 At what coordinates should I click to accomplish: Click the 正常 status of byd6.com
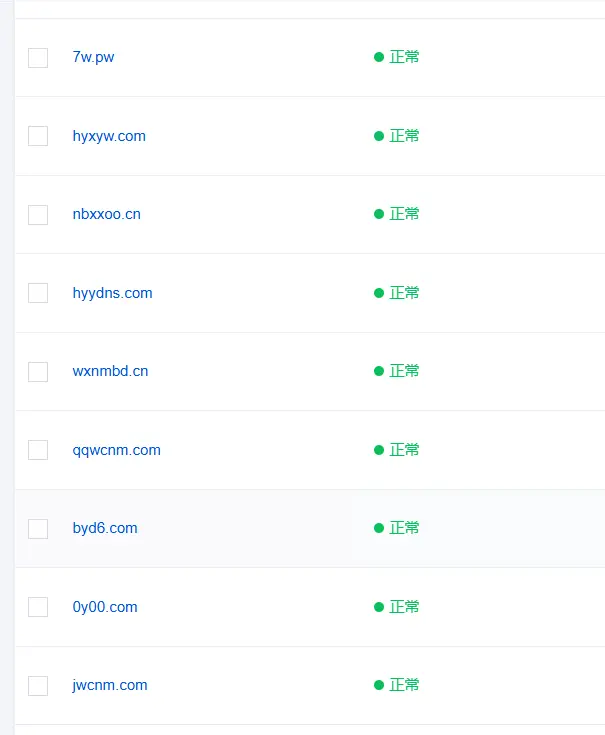404,528
